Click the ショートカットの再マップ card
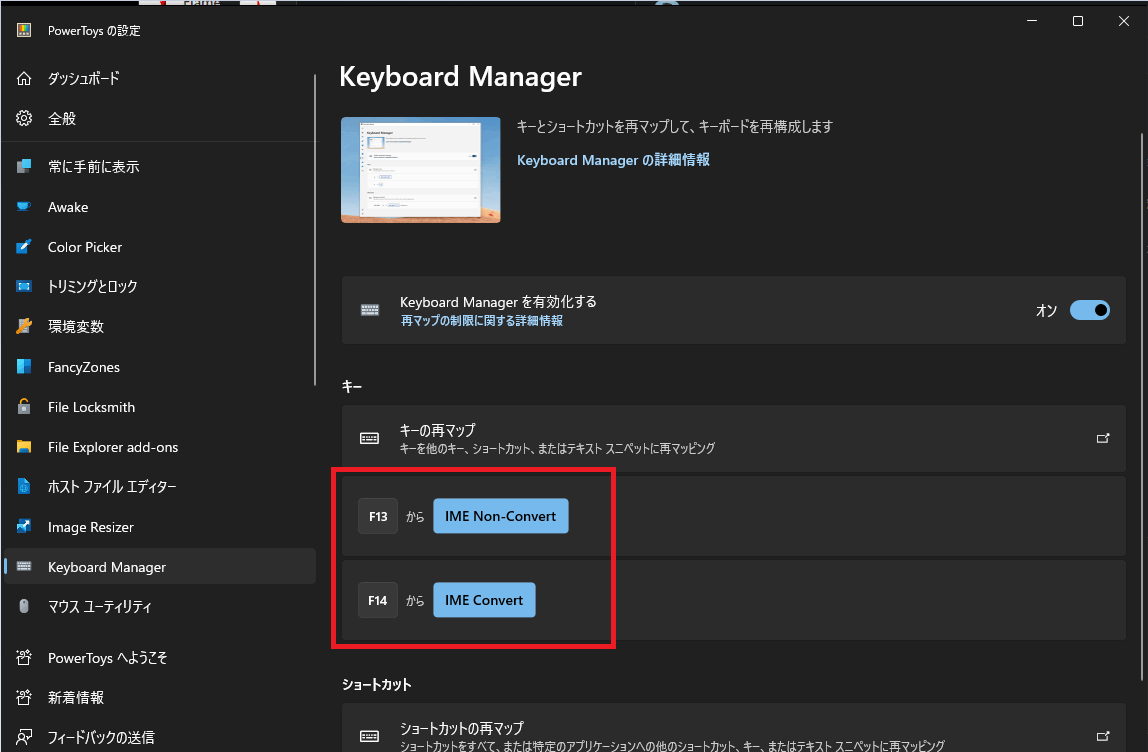Viewport: 1148px width, 752px height. (x=734, y=730)
